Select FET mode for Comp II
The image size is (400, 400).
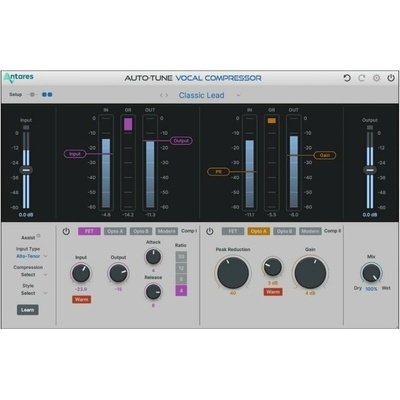[233, 231]
